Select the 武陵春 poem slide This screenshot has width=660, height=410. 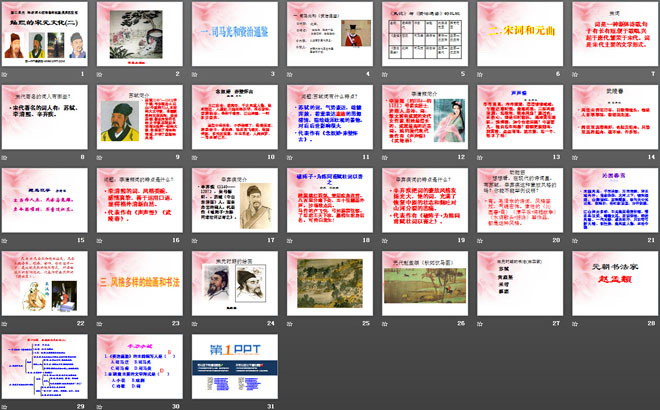point(615,117)
